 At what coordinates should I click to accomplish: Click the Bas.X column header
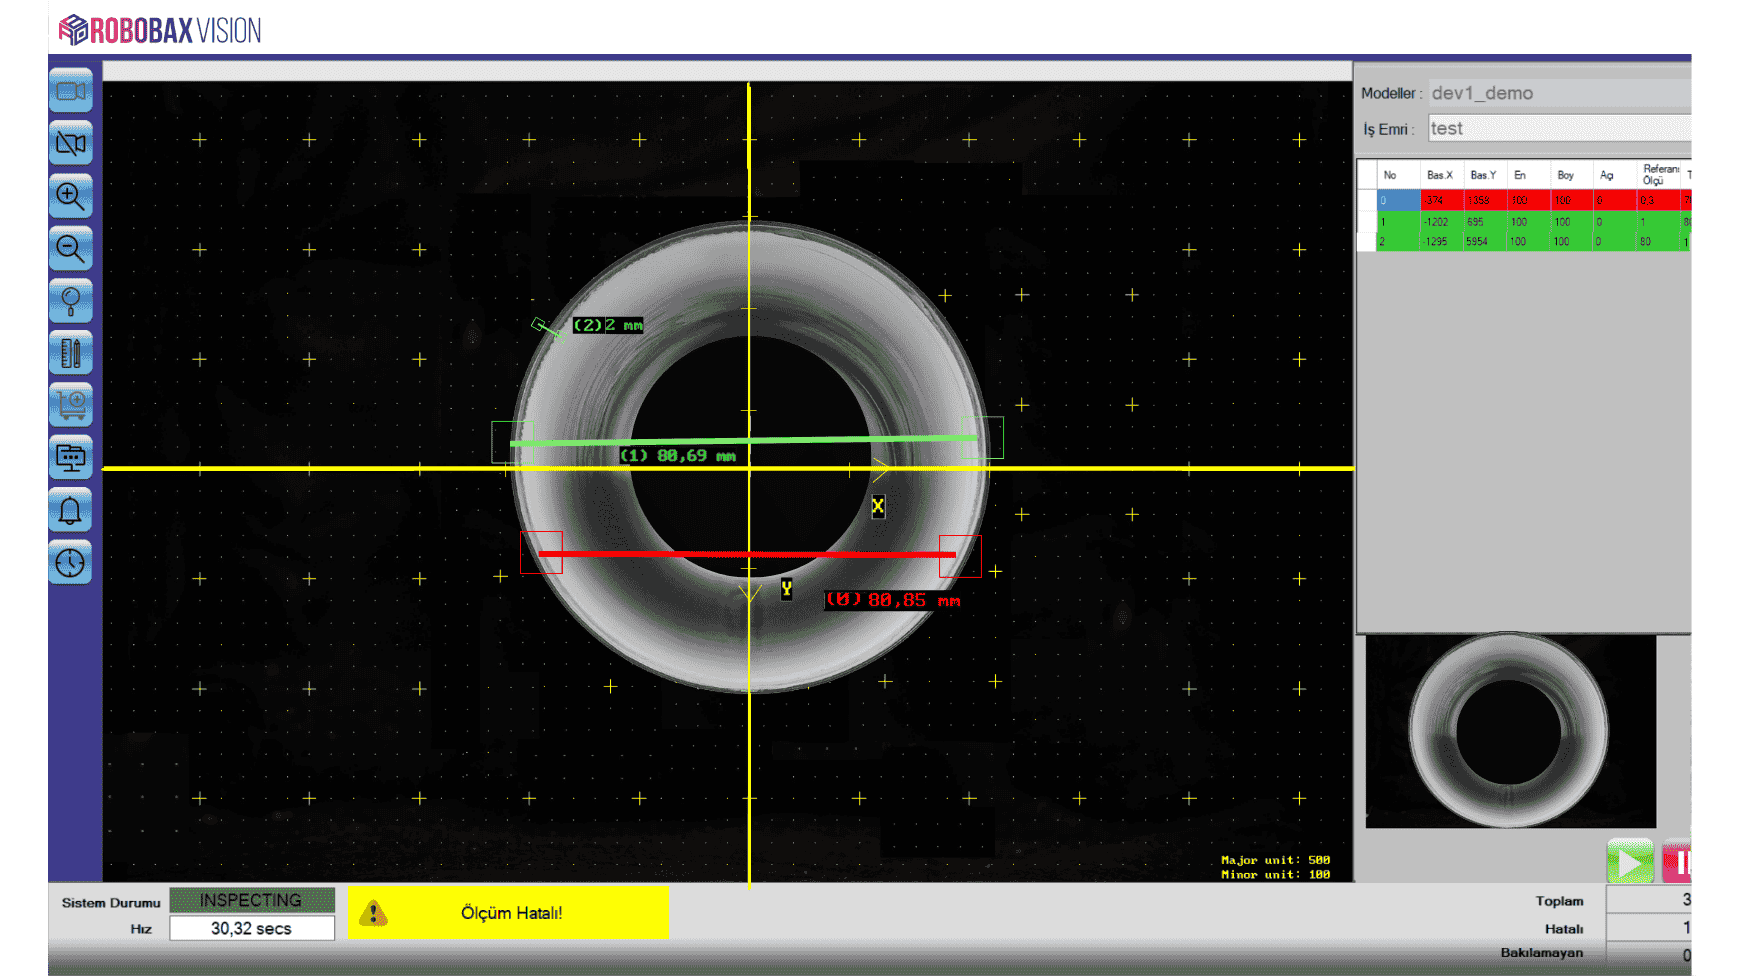(1440, 175)
